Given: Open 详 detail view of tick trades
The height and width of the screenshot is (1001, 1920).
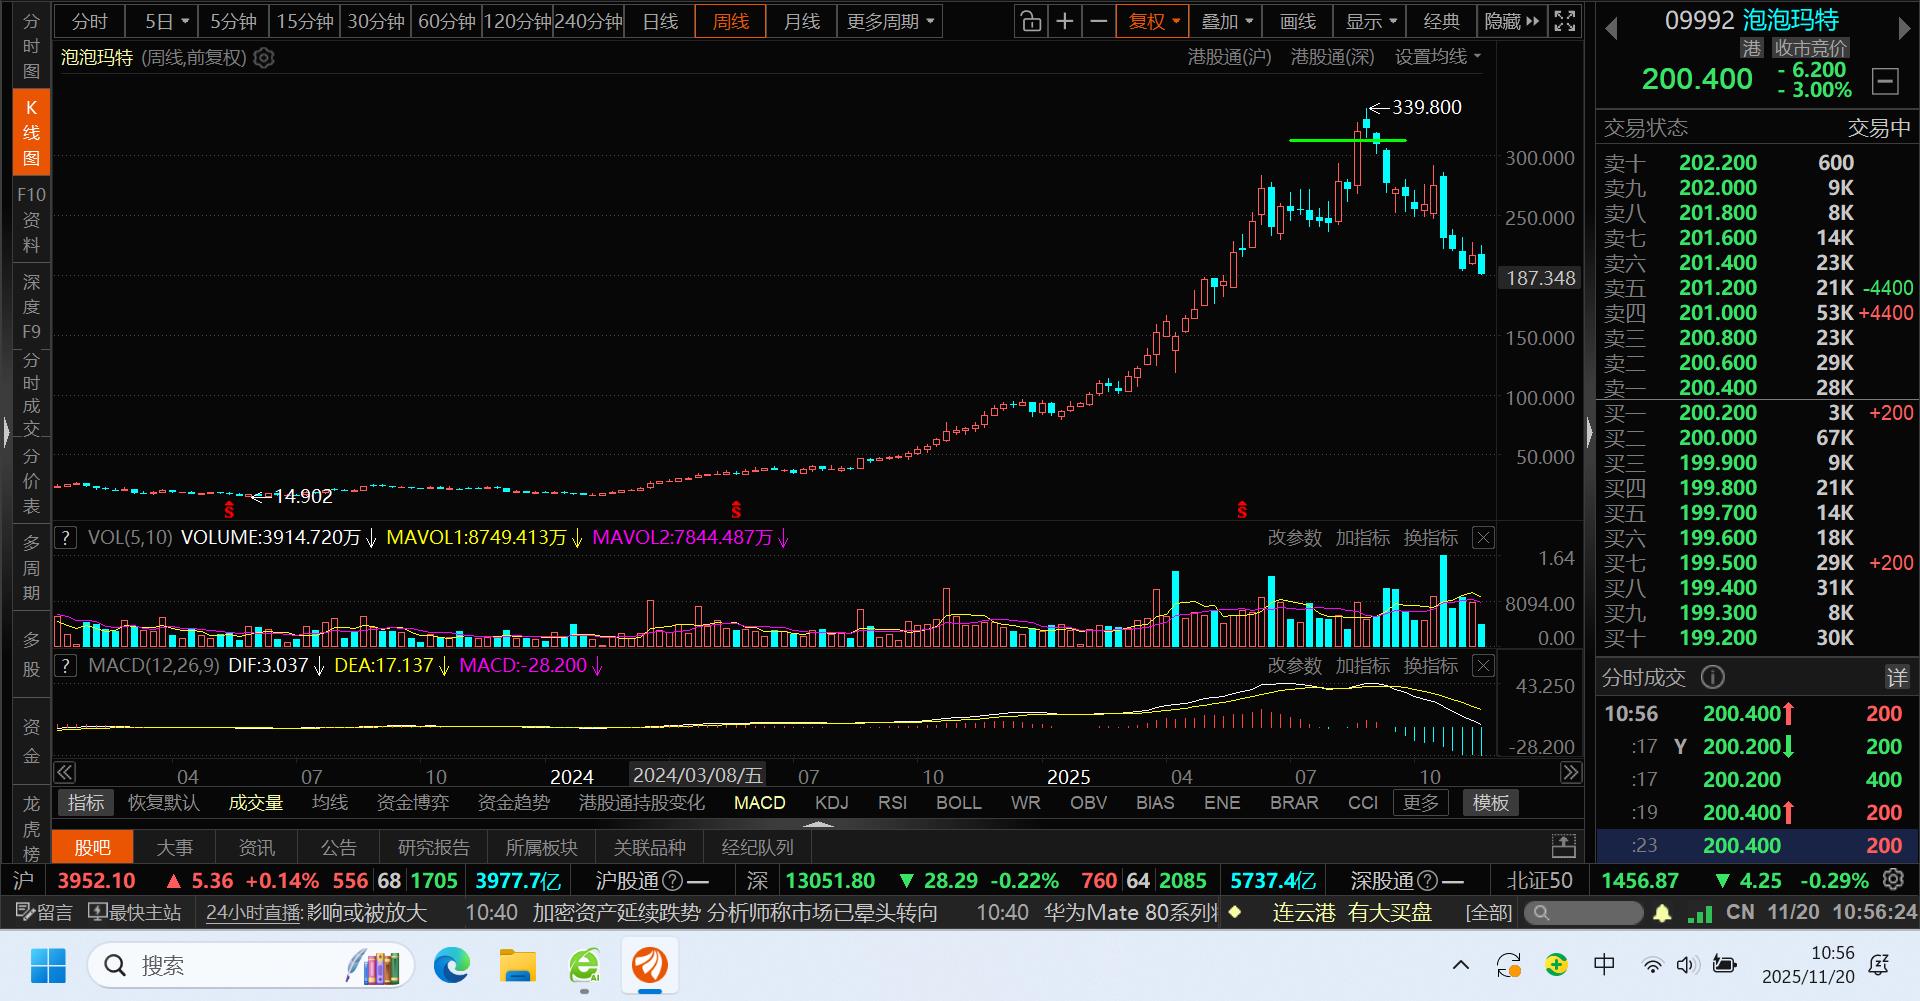Looking at the screenshot, I should 1897,678.
